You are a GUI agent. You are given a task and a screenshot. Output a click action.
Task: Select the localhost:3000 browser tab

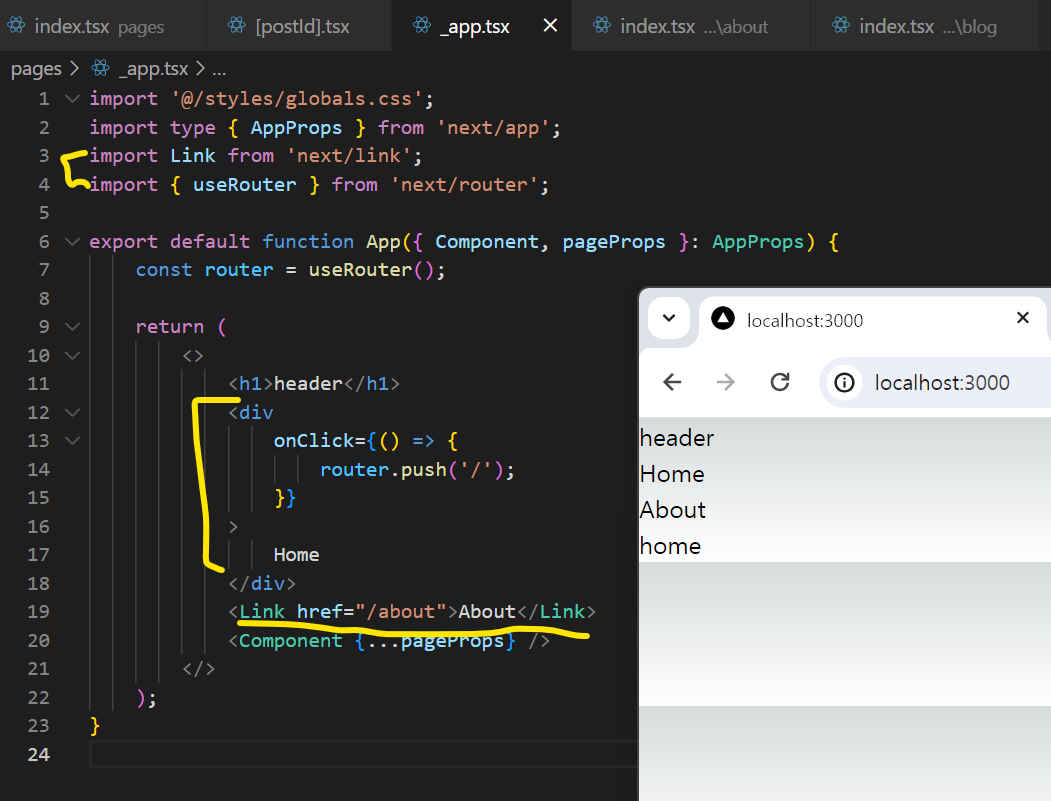(x=871, y=320)
